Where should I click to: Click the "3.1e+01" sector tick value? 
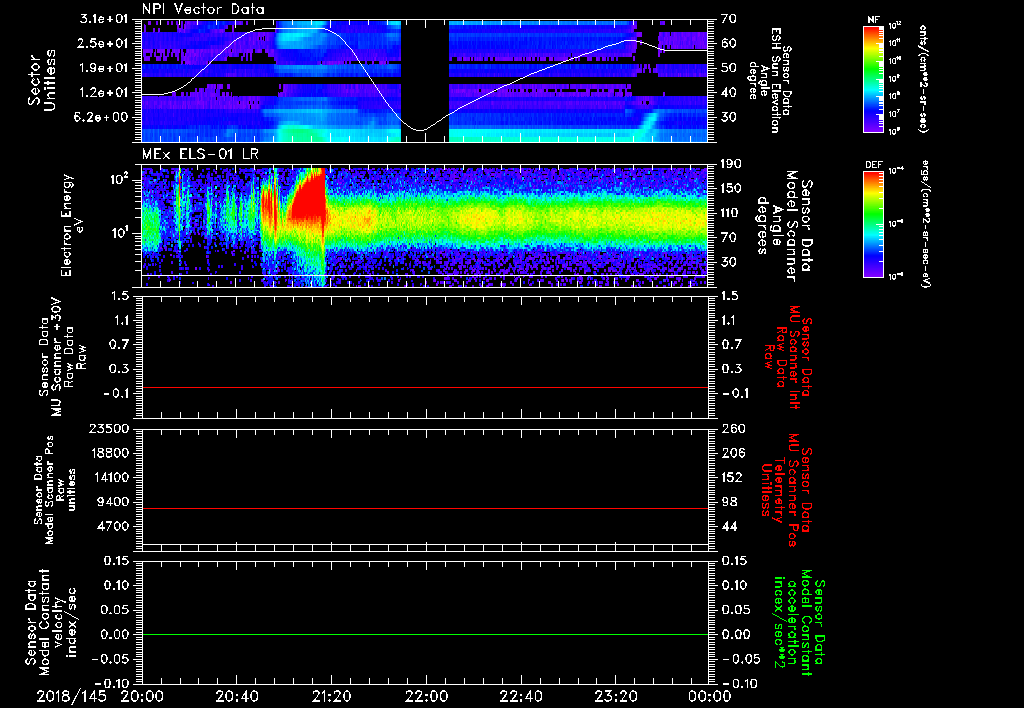(x=104, y=19)
